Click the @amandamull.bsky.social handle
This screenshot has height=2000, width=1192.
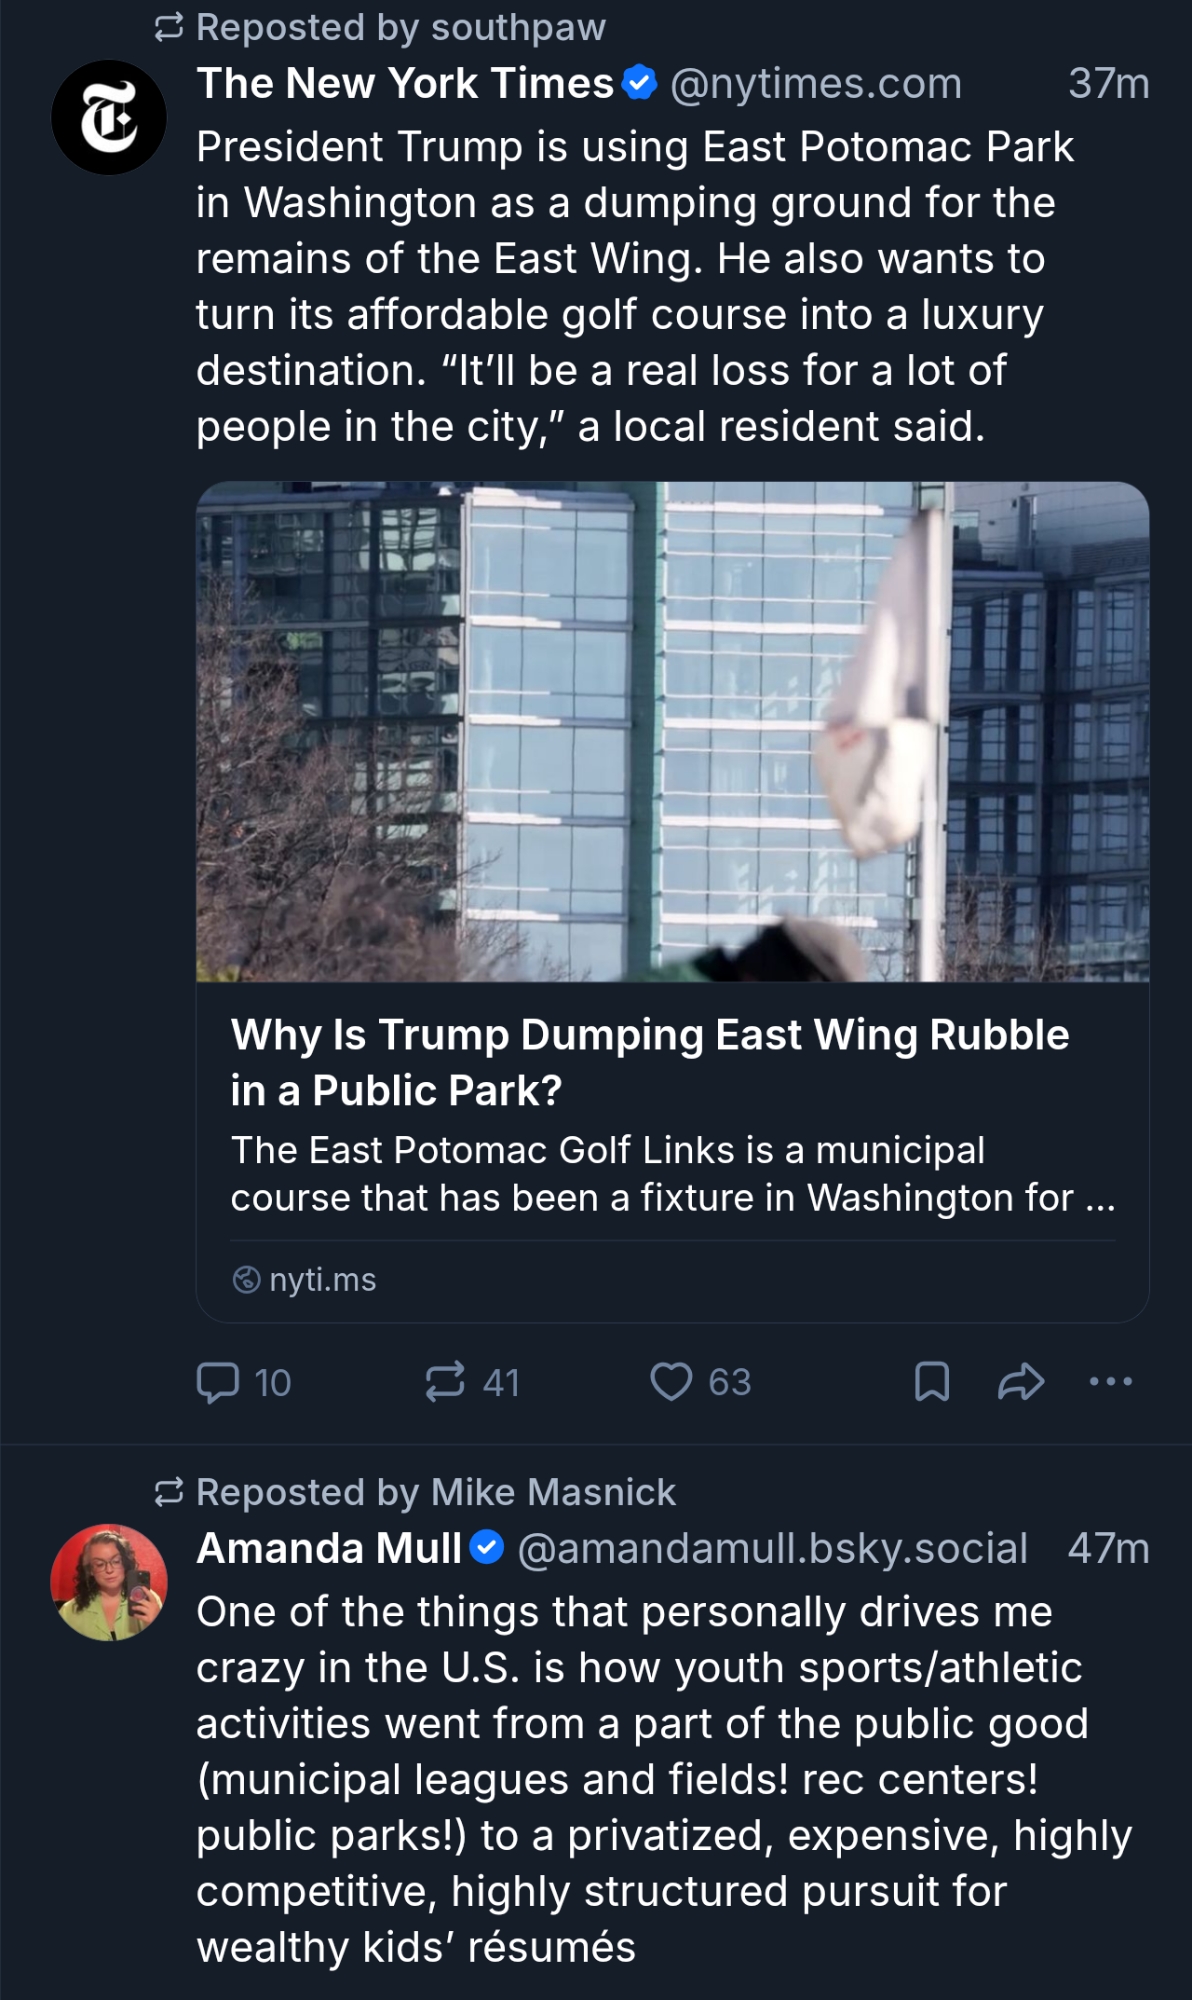coord(772,1549)
